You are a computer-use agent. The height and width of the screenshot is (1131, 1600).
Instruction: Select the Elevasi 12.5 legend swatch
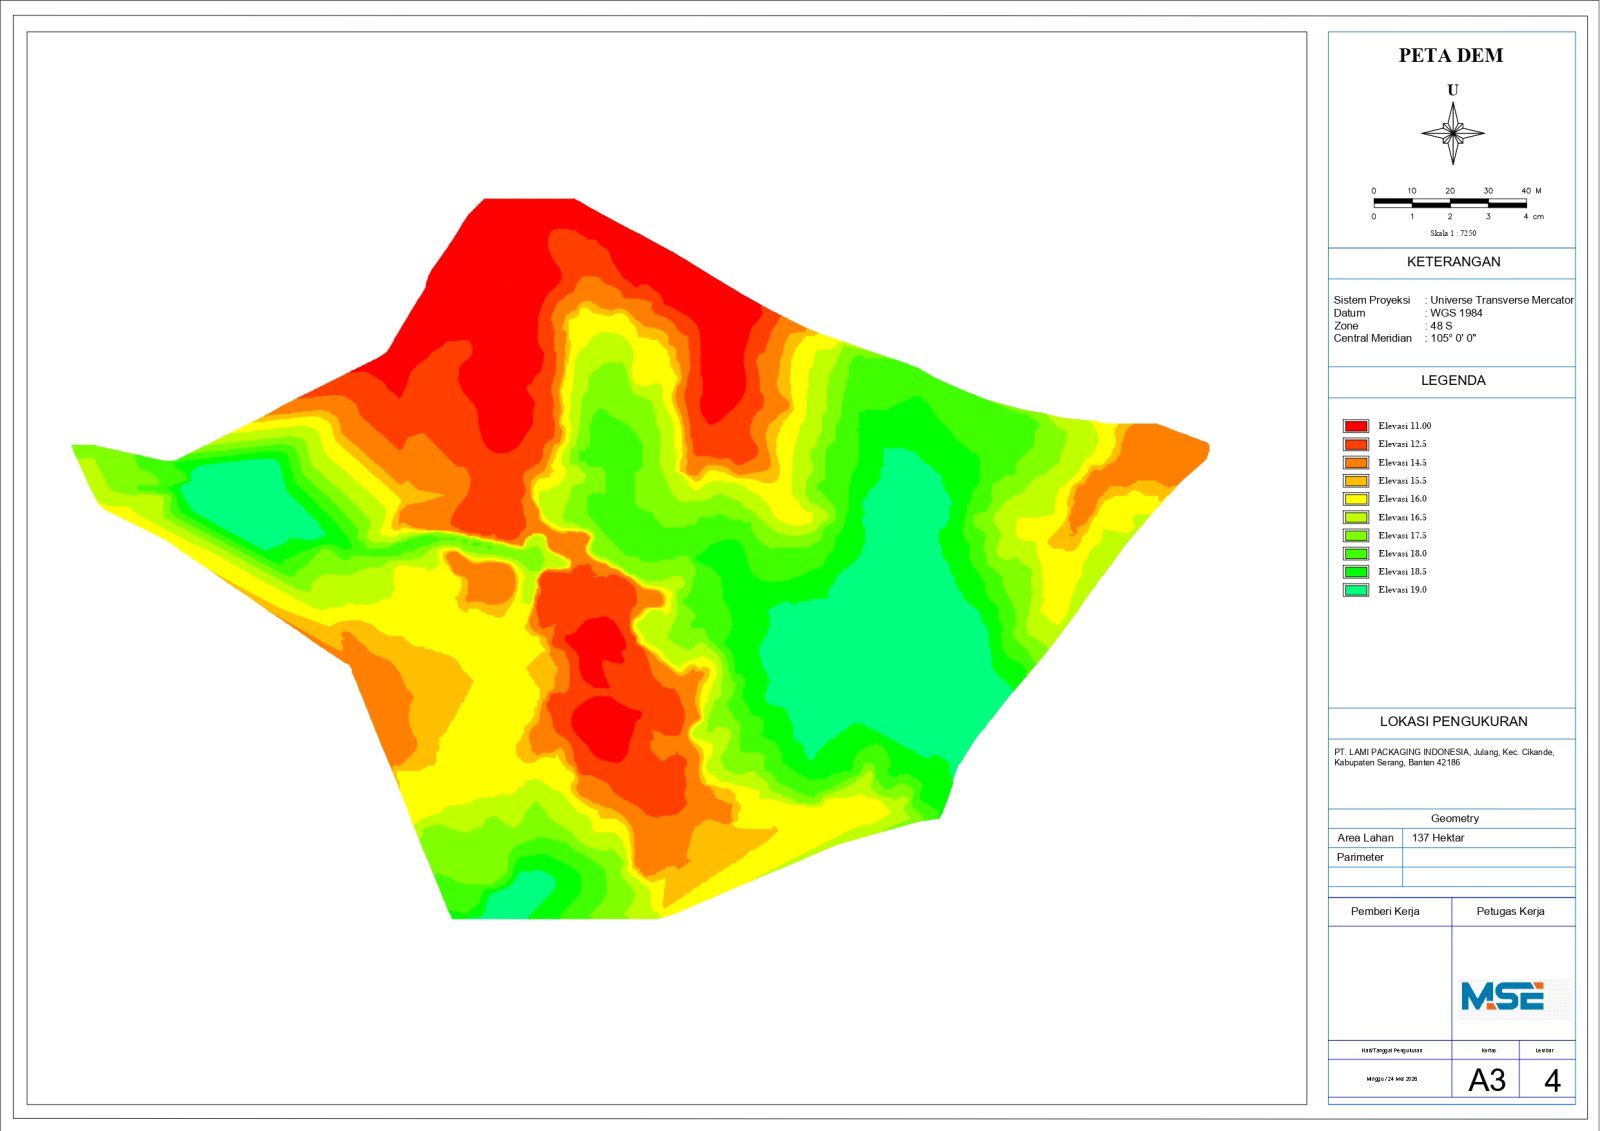point(1356,444)
